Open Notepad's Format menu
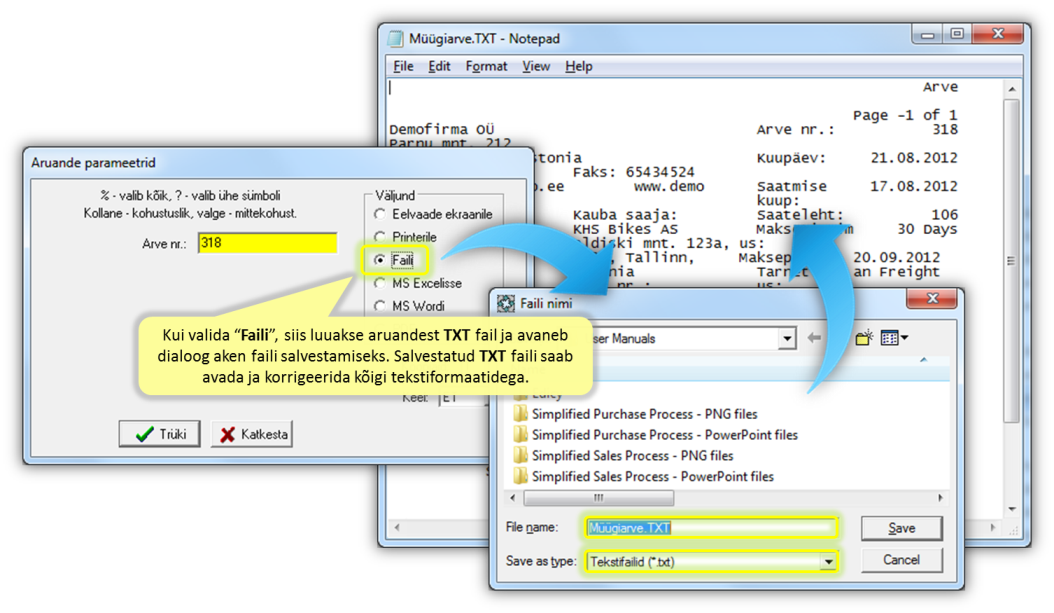 [486, 66]
